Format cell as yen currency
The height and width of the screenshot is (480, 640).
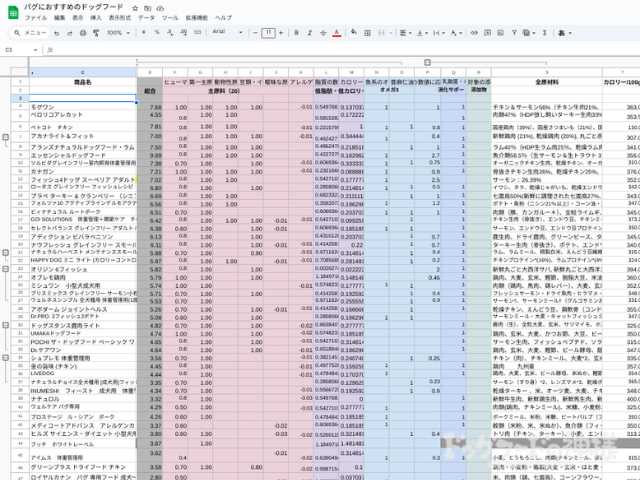coord(144,32)
